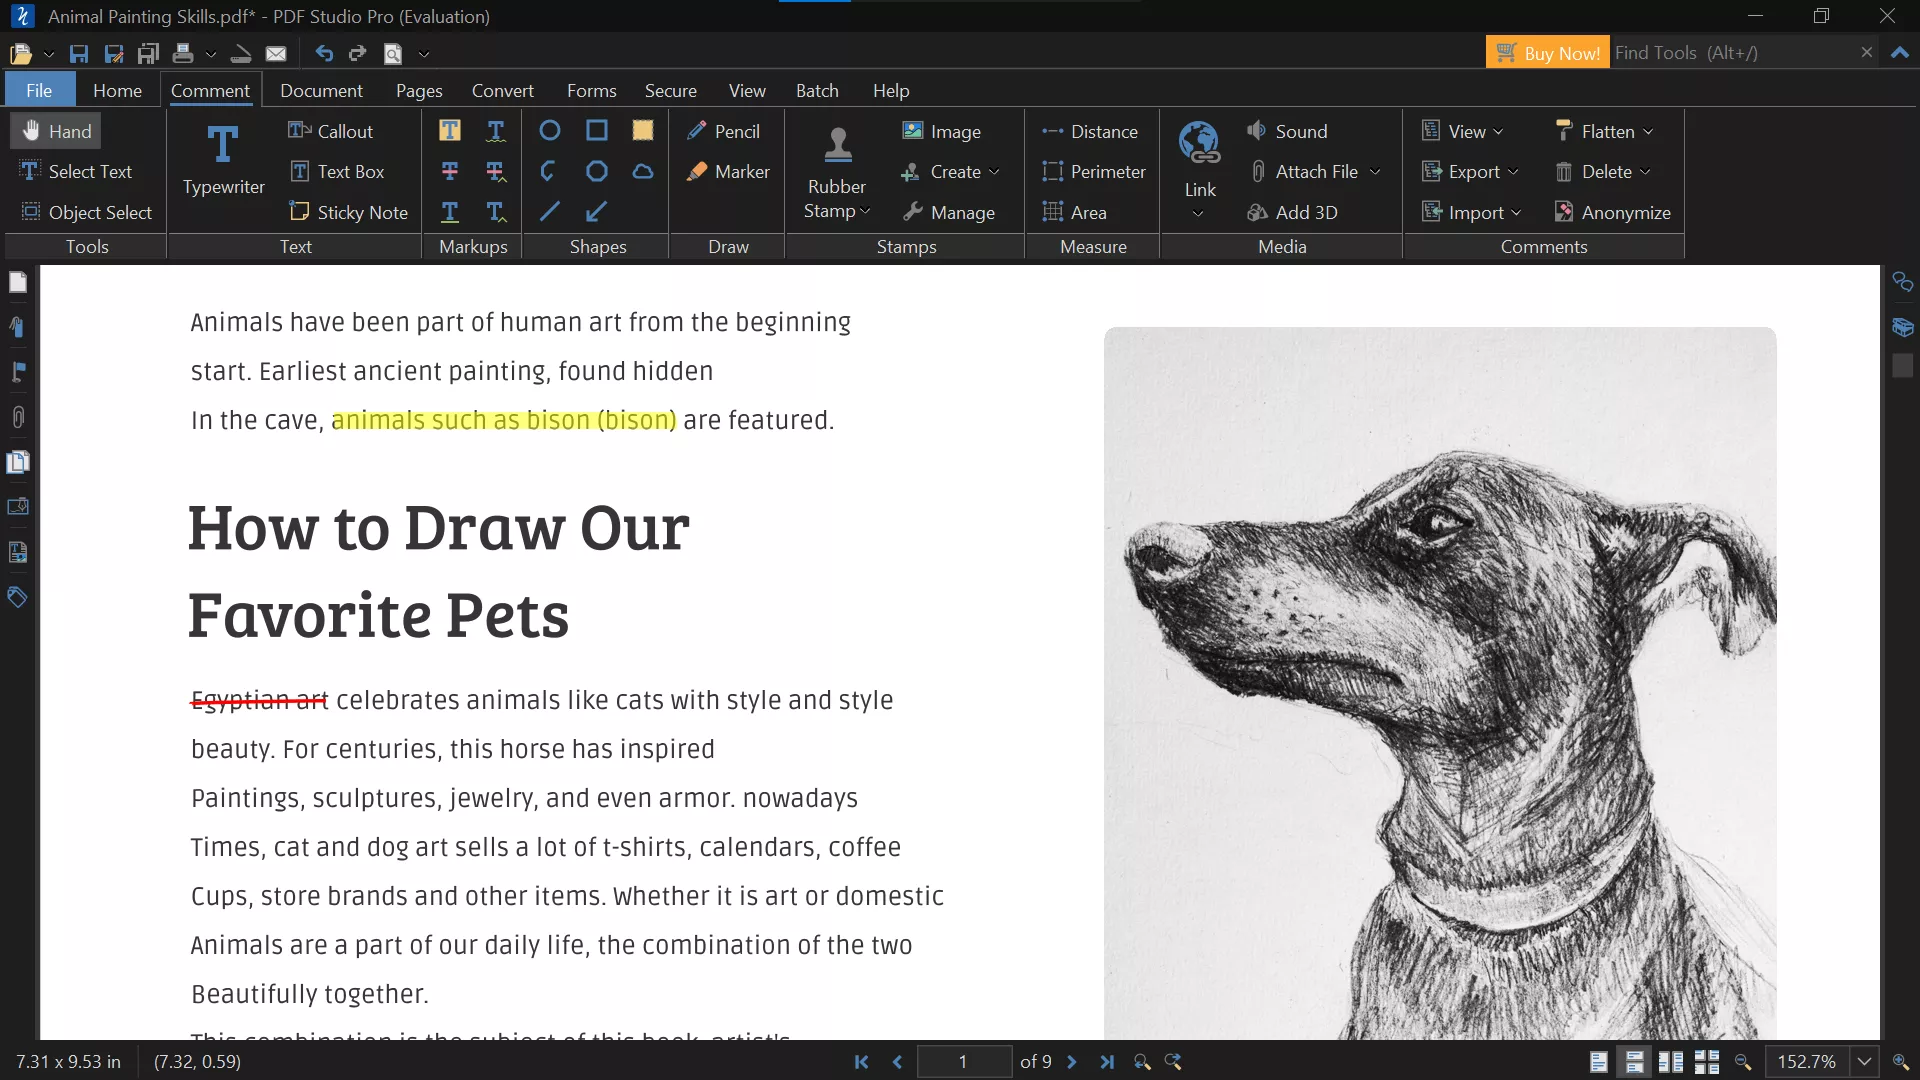Select the Typewriter tool

pos(222,160)
